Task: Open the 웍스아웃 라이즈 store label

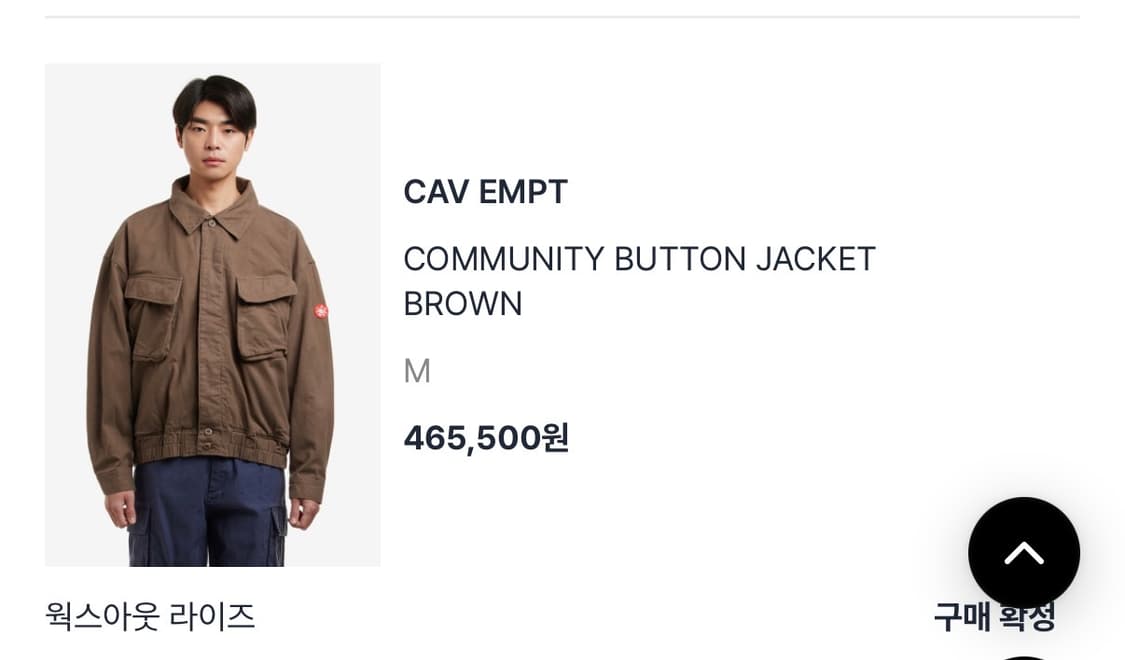Action: (x=150, y=616)
